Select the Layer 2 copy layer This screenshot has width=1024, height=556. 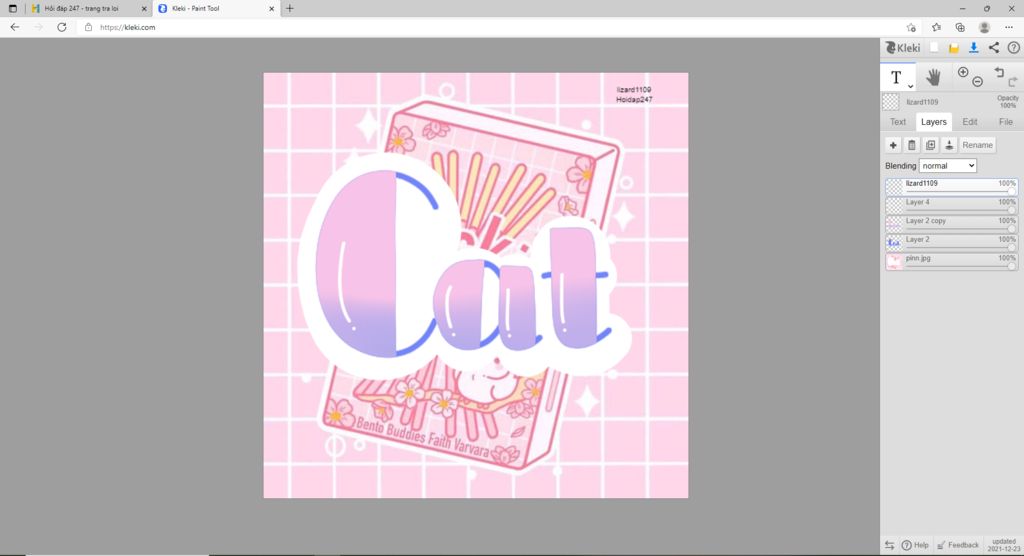pos(952,224)
